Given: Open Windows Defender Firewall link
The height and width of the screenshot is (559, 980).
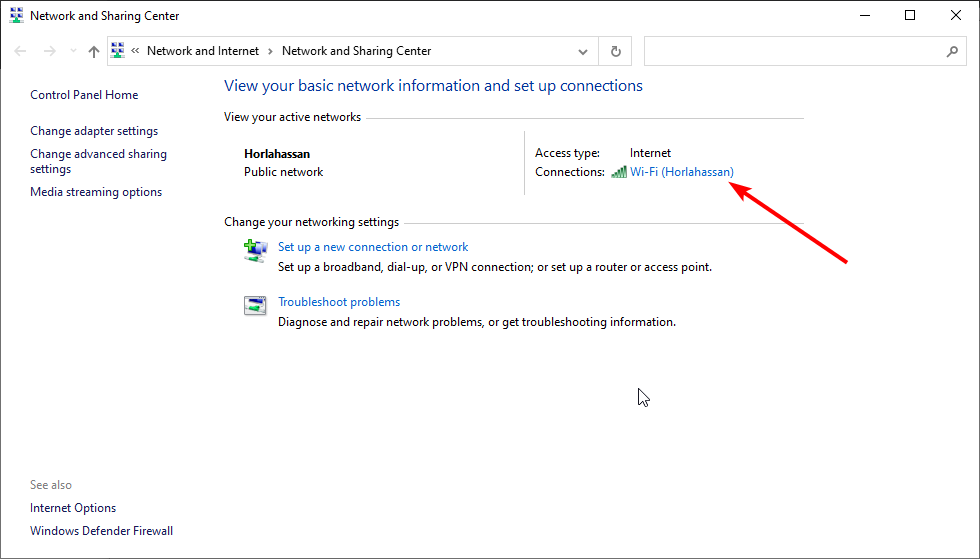Looking at the screenshot, I should tap(101, 531).
